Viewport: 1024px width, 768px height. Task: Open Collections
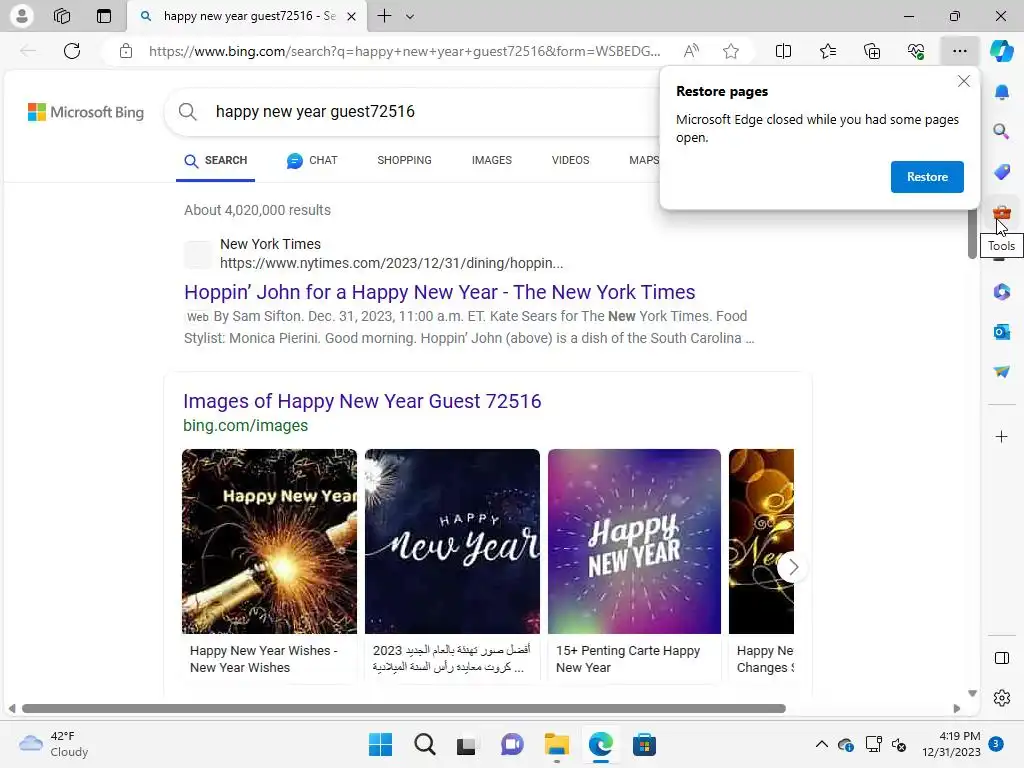(872, 51)
